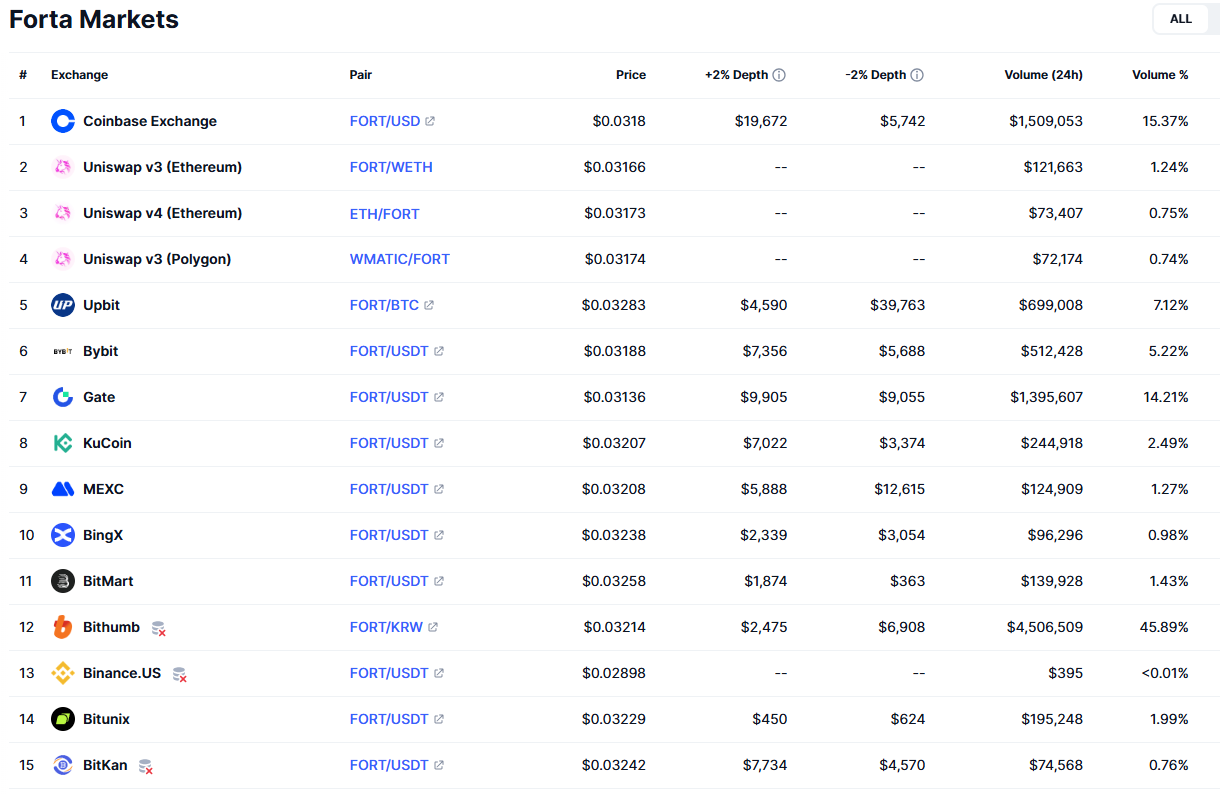The image size is (1220, 794).
Task: Click the external link icon after FORT/USD
Action: tap(430, 121)
